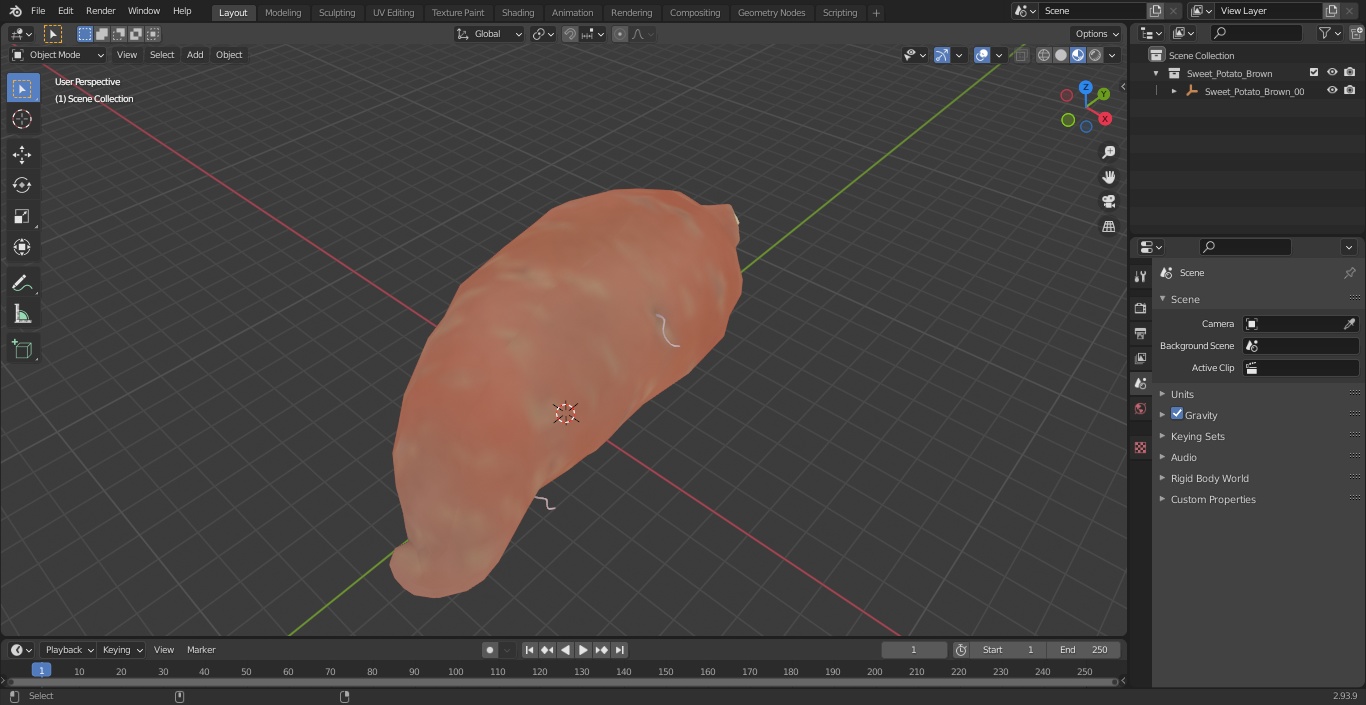This screenshot has height=705, width=1366.
Task: Toggle proportional editing
Action: tap(620, 34)
